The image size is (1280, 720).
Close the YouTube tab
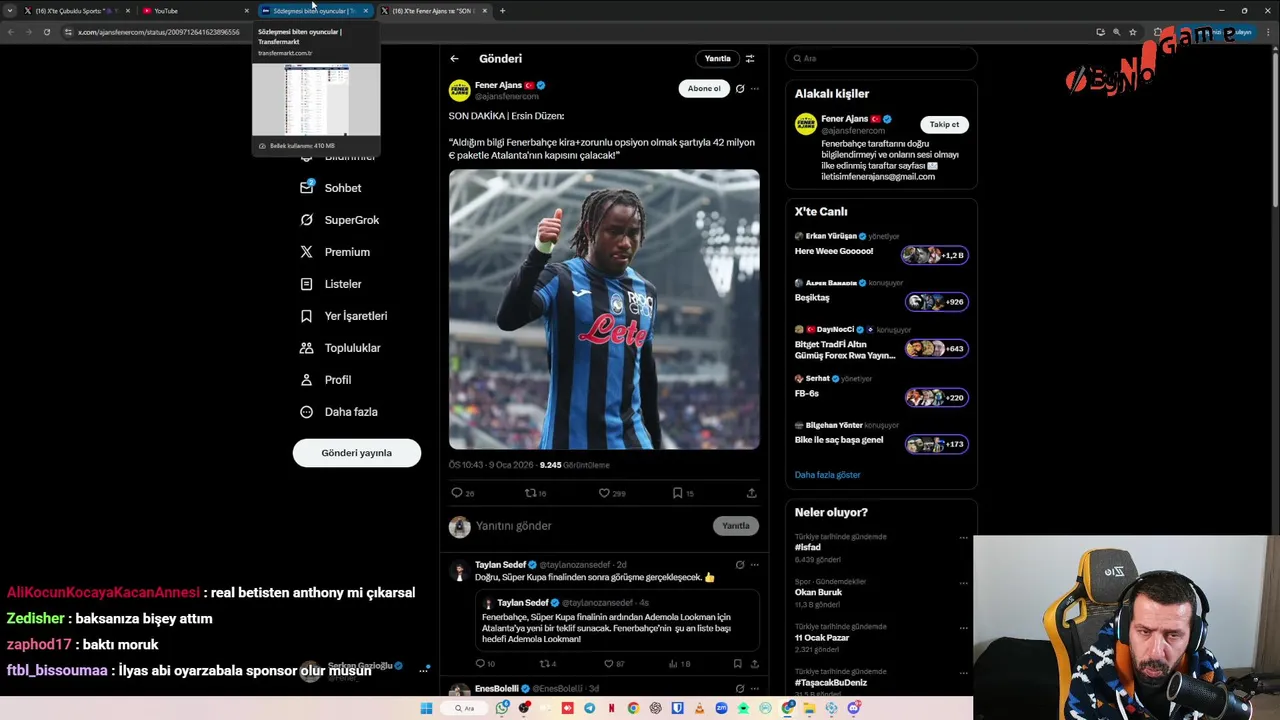[x=246, y=11]
